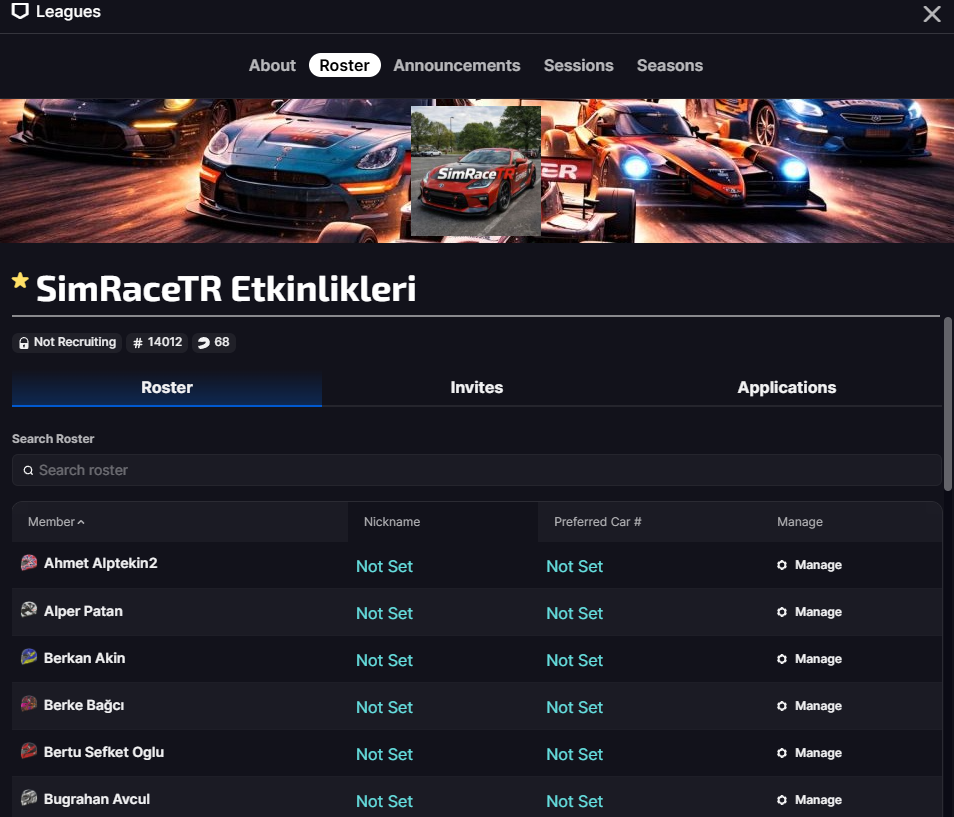The height and width of the screenshot is (817, 954).
Task: Click the yellow favorite star beside league name
Action: [20, 281]
